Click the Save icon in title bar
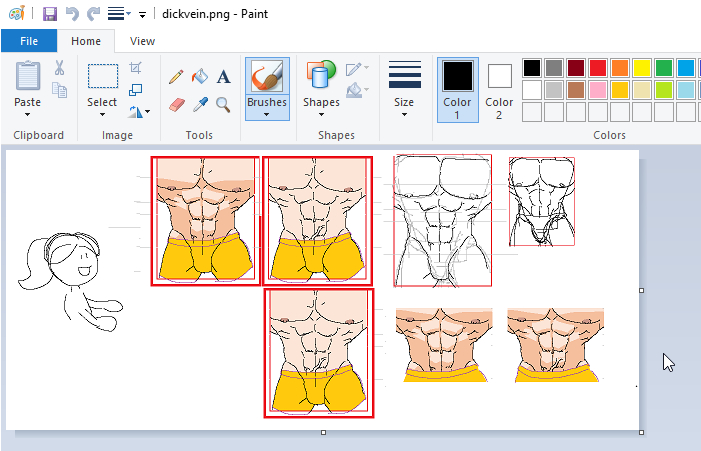The image size is (701, 451). [49, 14]
